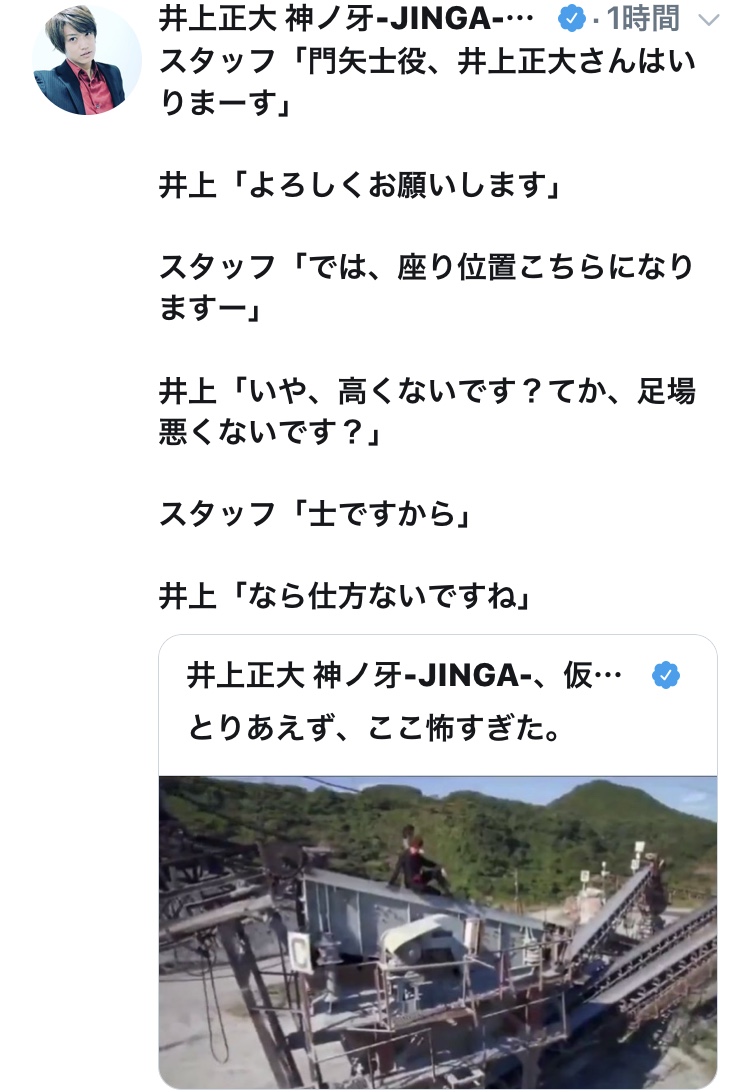Expand the tweet options chevron menu
Viewport: 750px width, 1092px height.
pos(708,20)
